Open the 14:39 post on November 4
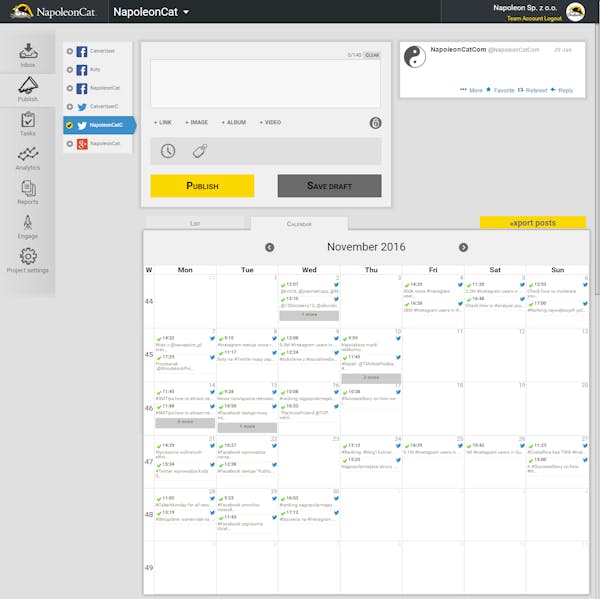600x599 pixels. [433, 290]
